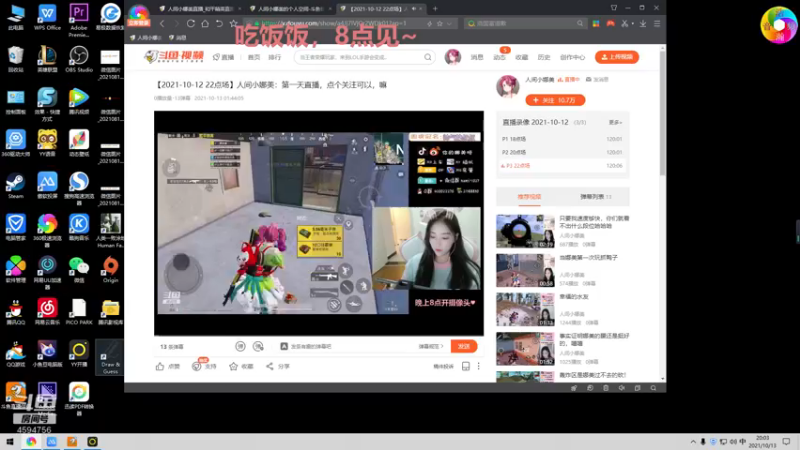Reload the page with the refresh icon
This screenshot has height=450, width=800.
click(191, 23)
